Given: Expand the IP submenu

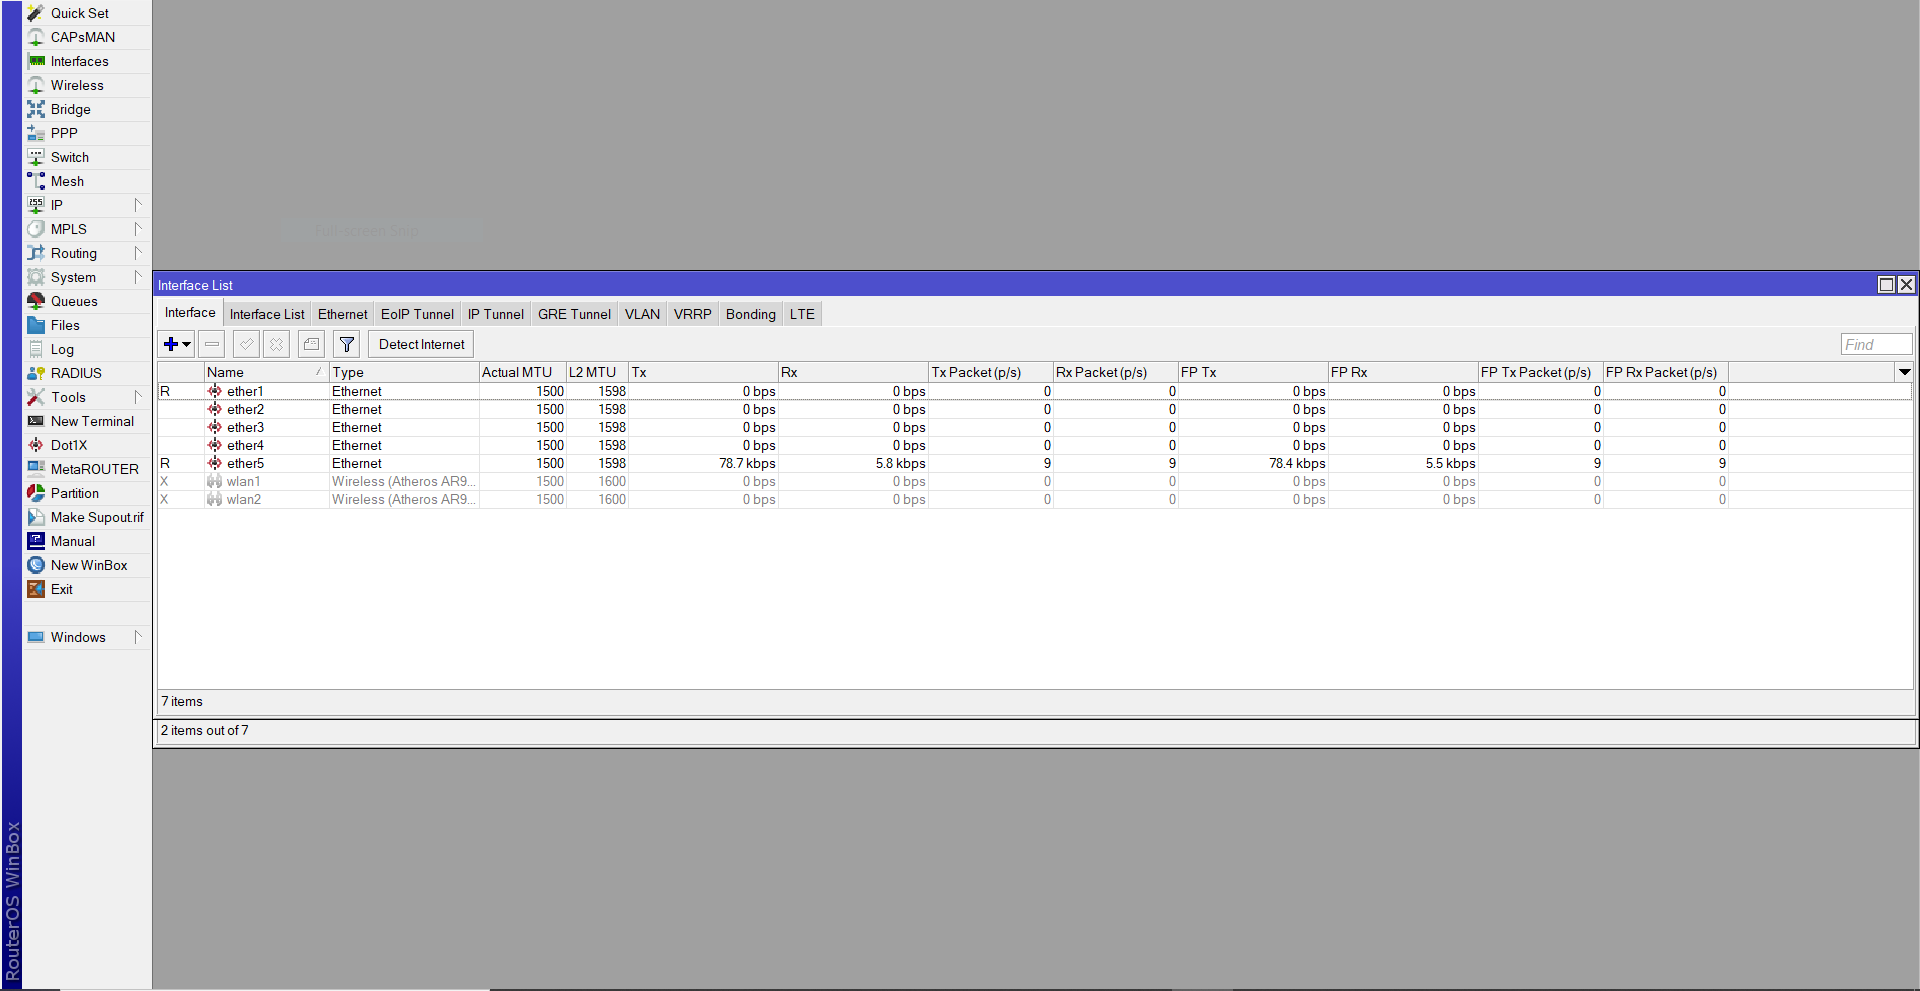Looking at the screenshot, I should pyautogui.click(x=138, y=205).
